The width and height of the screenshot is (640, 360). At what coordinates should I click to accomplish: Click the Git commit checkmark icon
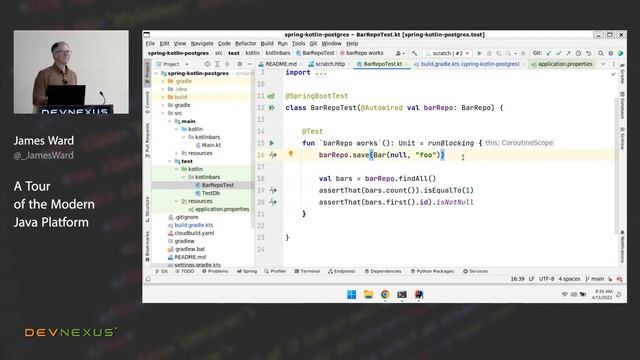point(558,53)
